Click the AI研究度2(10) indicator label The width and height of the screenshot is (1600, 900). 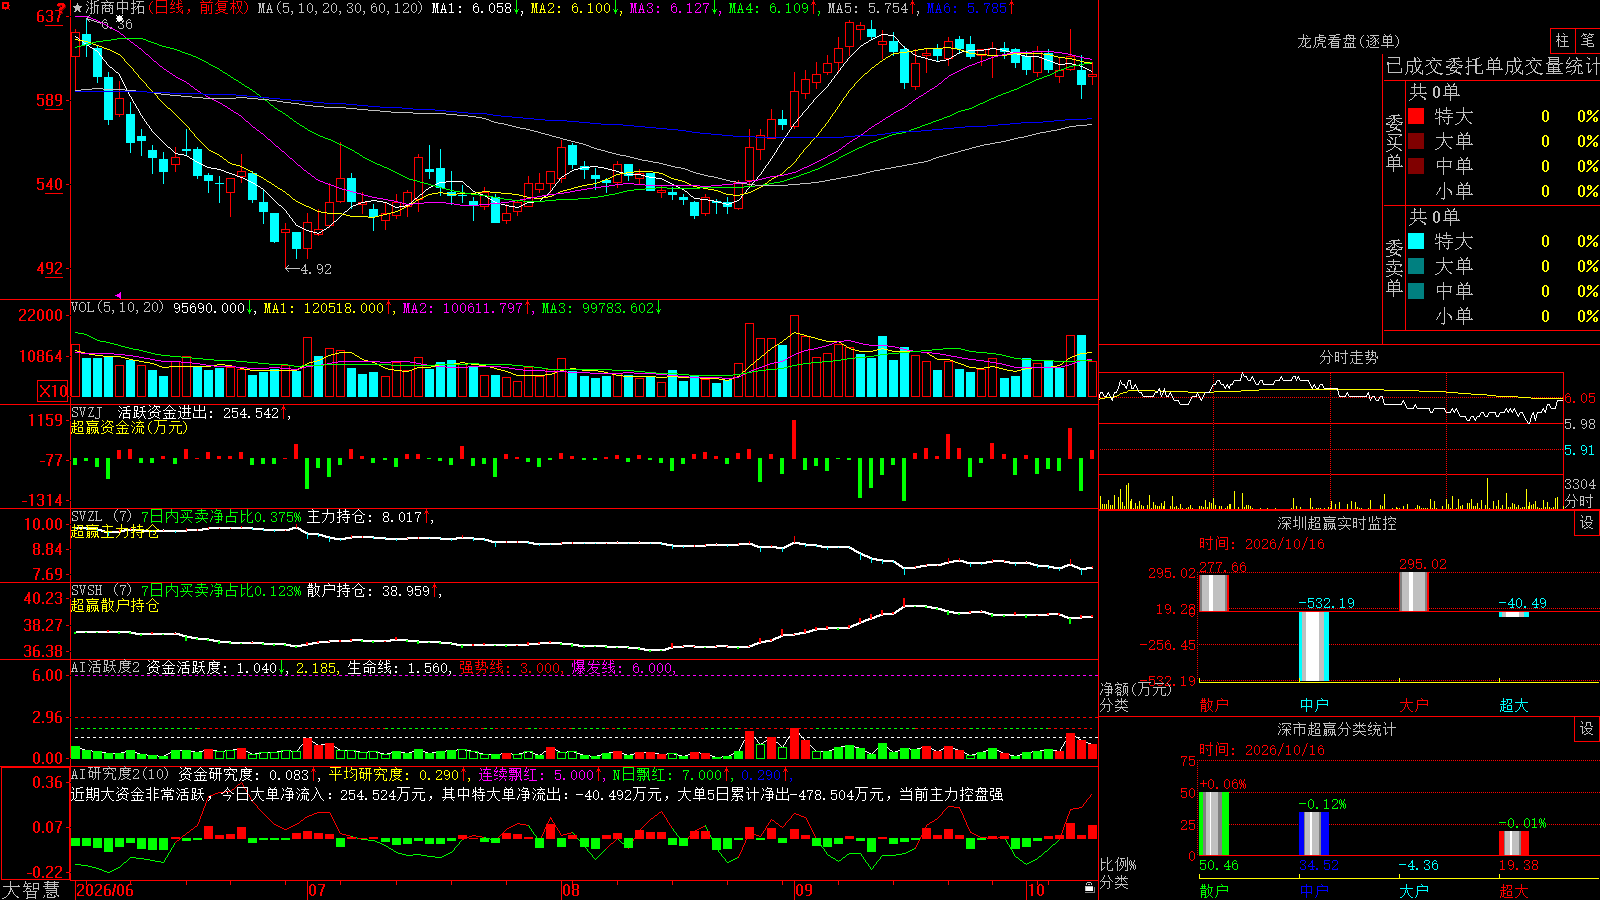120,774
